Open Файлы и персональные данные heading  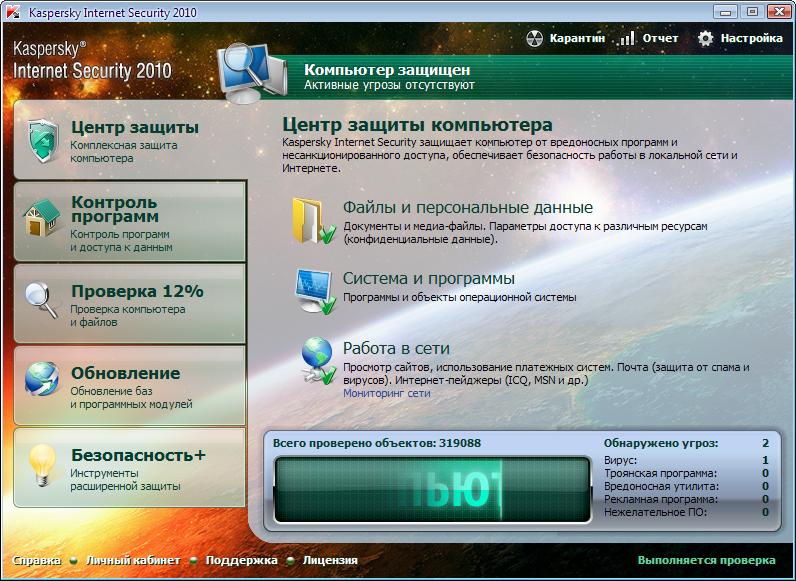pos(468,207)
